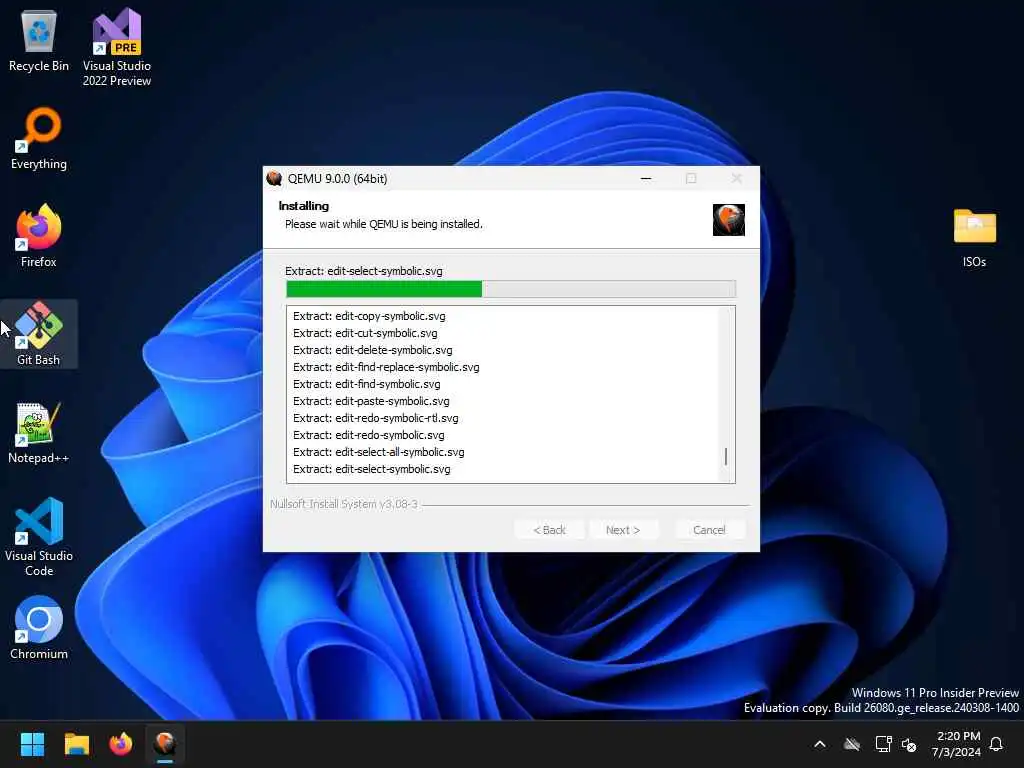This screenshot has width=1024, height=768.
Task: Click the QEMU logo in installer header
Action: click(x=729, y=219)
